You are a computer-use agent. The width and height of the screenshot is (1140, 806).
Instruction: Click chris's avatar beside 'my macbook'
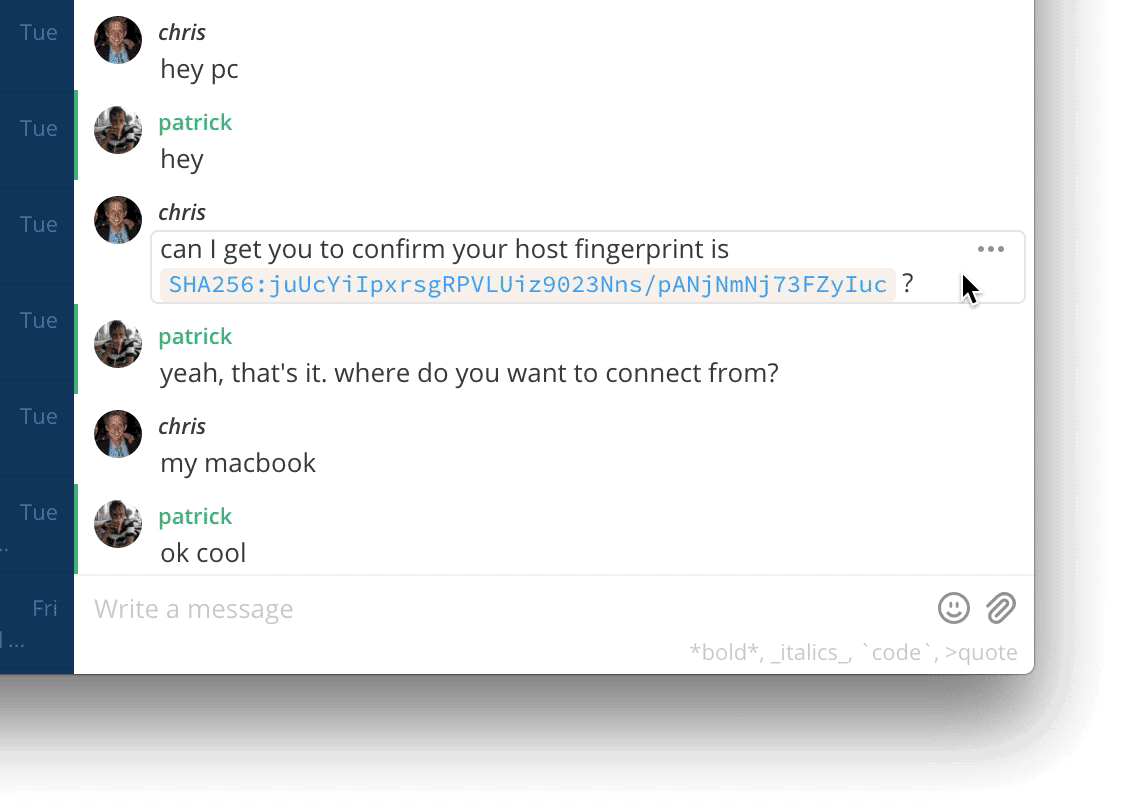(118, 434)
